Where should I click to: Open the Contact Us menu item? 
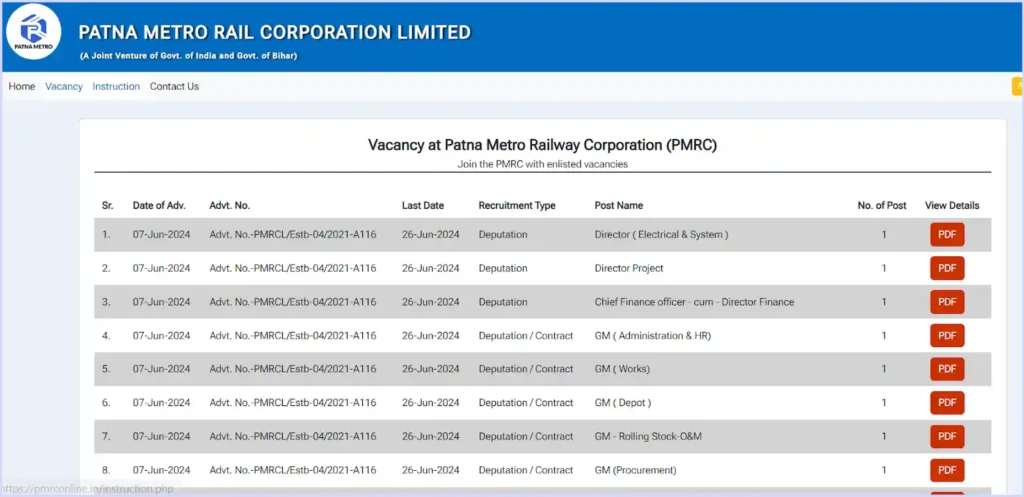[x=174, y=86]
